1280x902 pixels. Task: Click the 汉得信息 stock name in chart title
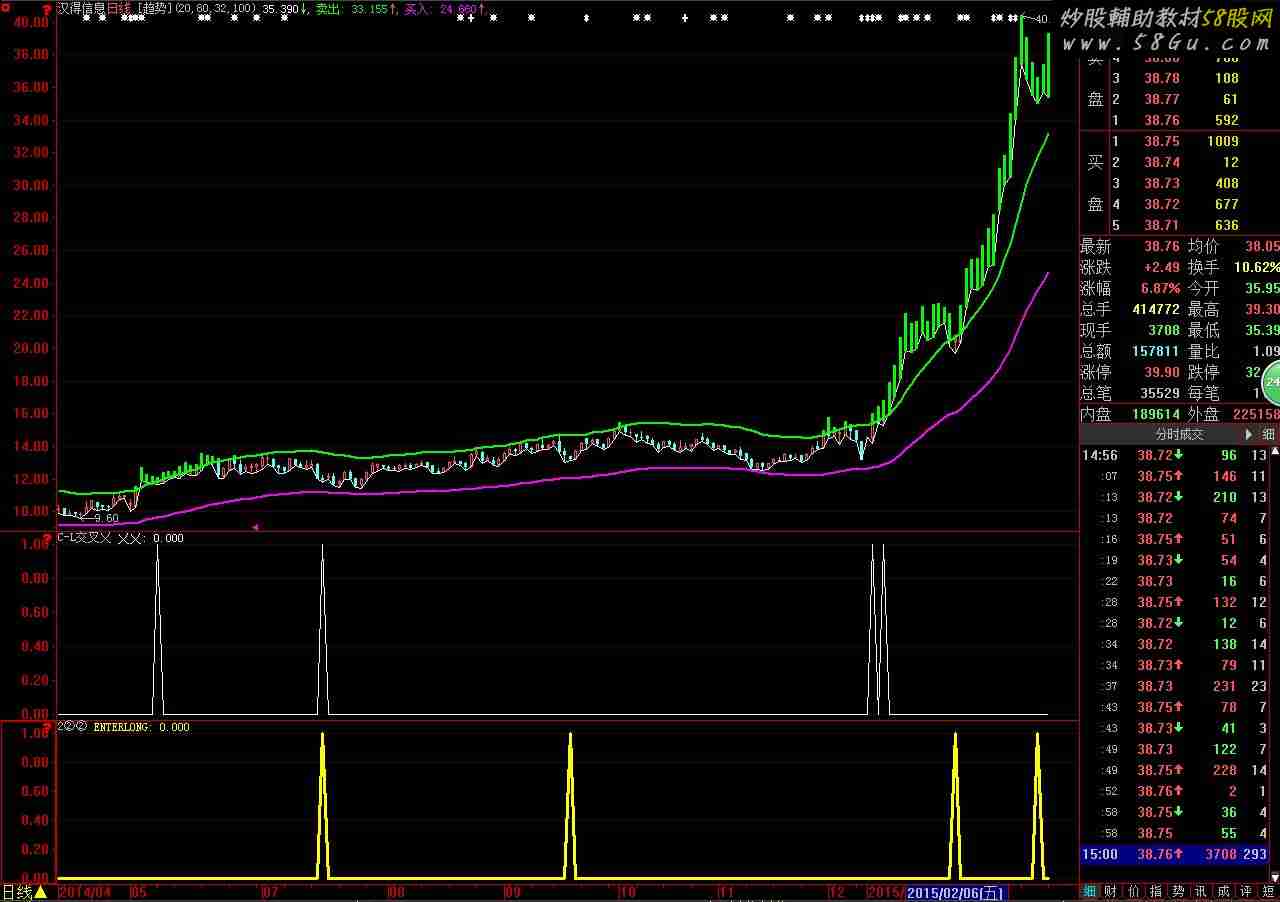80,8
